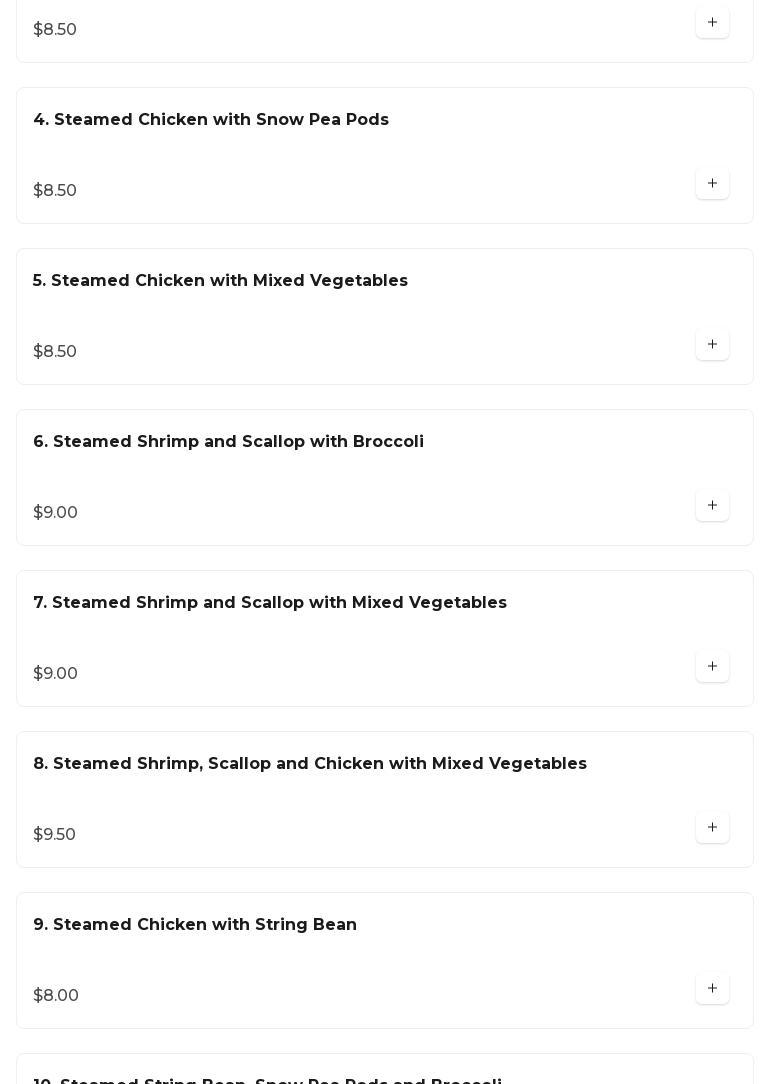Image resolution: width=770 pixels, height=1084 pixels.
Task: Add Steamed Chicken with Snow Pea Pods
Action: pyautogui.click(x=712, y=184)
